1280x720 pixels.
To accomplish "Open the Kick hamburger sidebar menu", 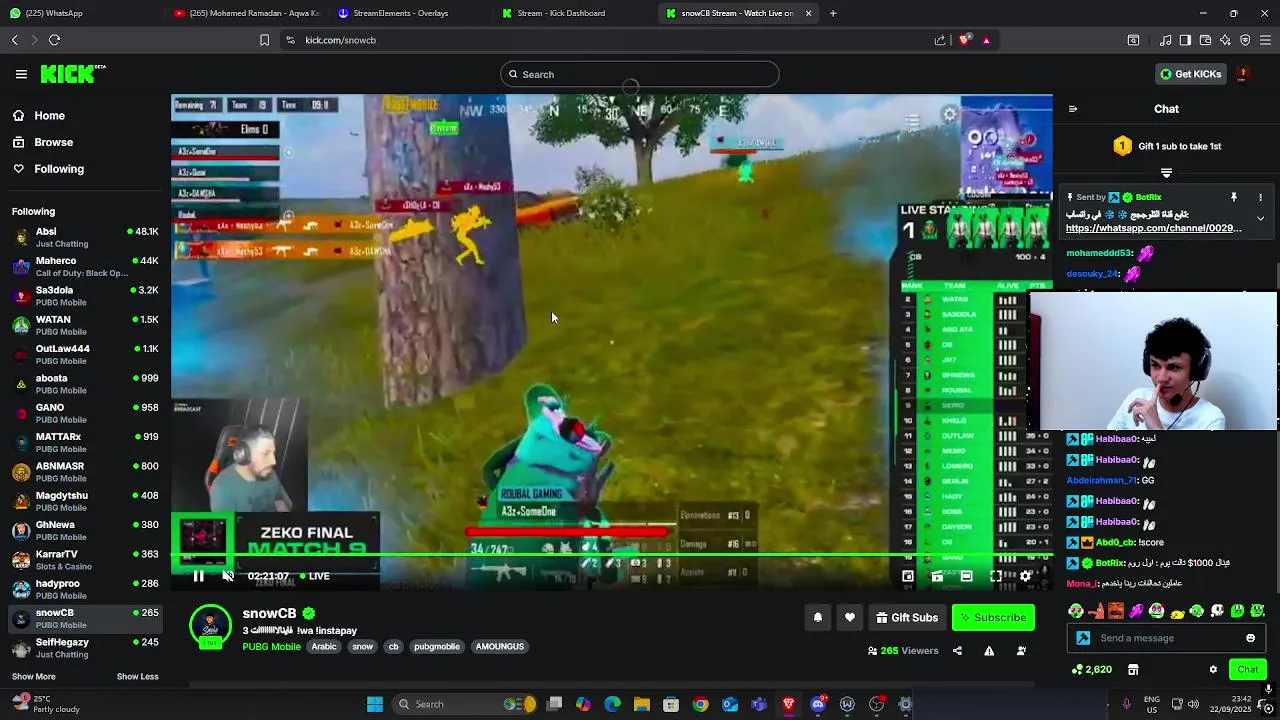I will [21, 74].
